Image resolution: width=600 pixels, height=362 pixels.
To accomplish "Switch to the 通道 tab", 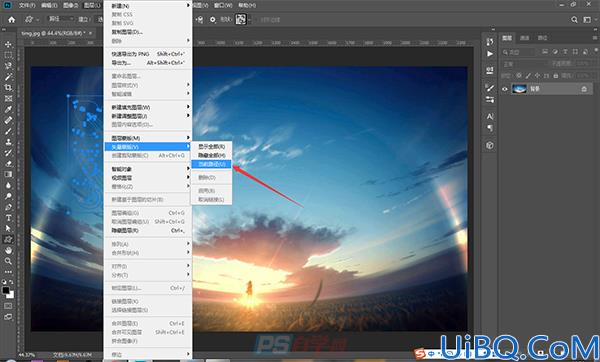I will click(525, 38).
